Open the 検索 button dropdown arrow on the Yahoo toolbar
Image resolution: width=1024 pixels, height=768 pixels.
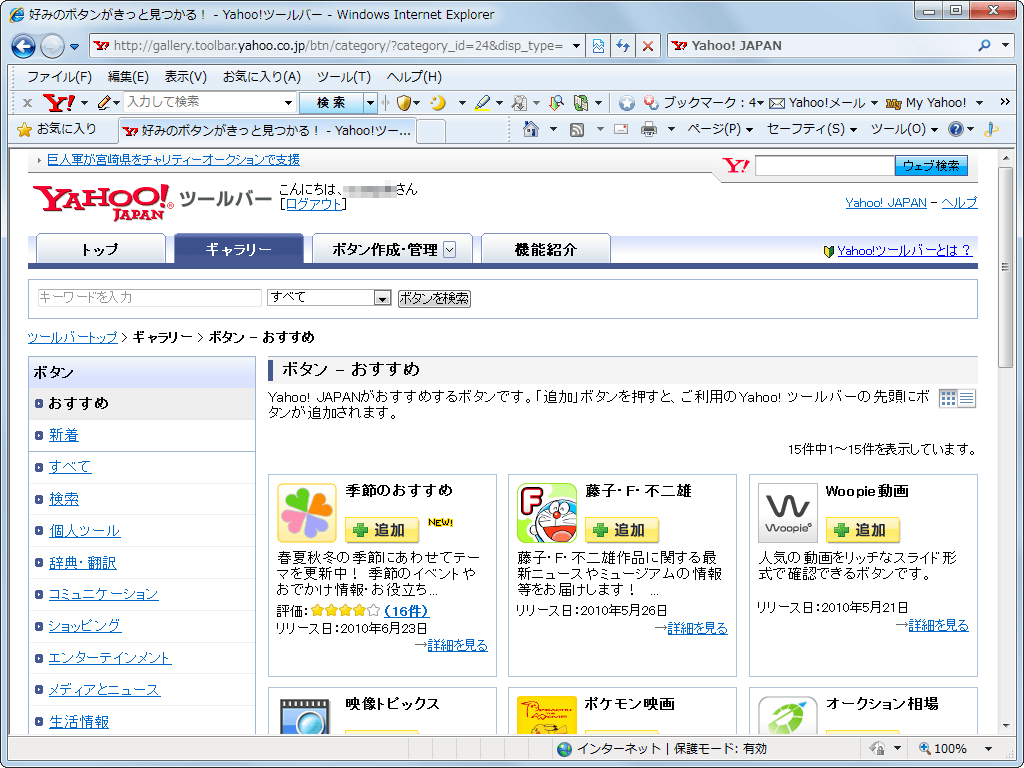(x=370, y=103)
